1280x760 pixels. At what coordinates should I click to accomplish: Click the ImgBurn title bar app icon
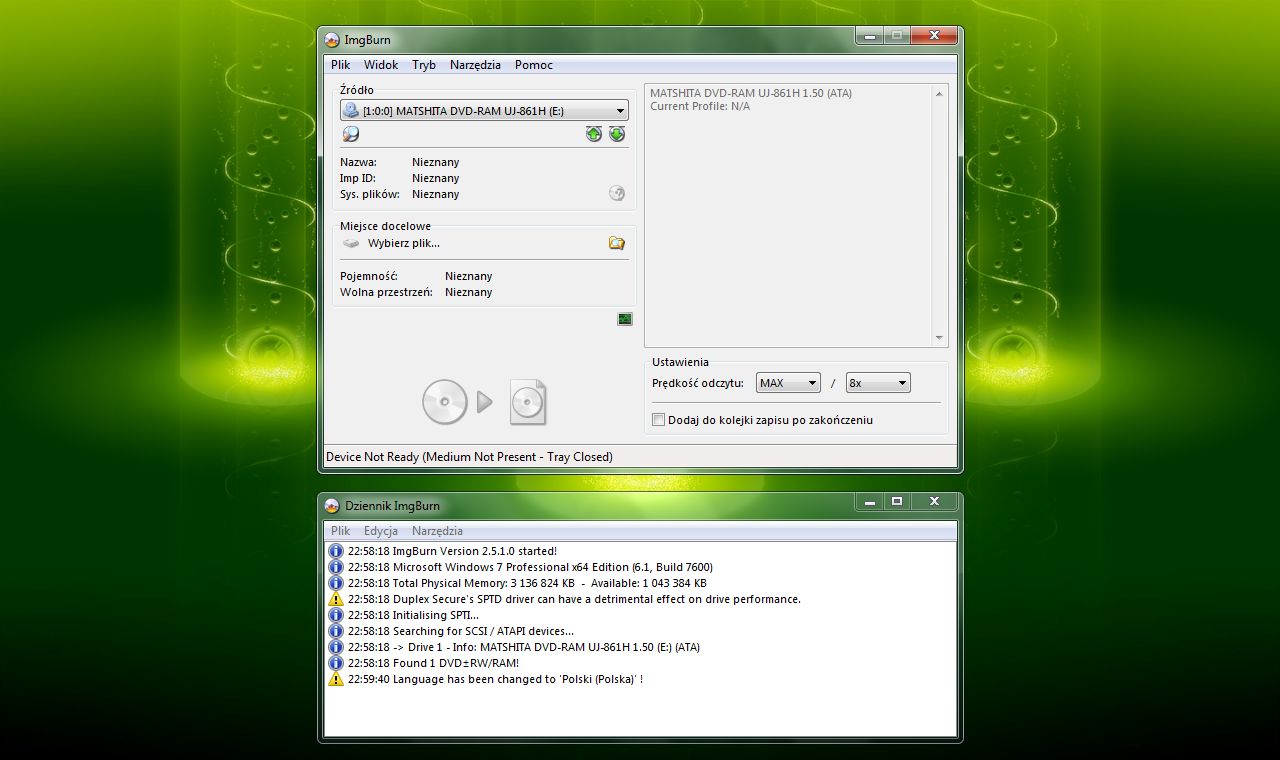(x=332, y=40)
